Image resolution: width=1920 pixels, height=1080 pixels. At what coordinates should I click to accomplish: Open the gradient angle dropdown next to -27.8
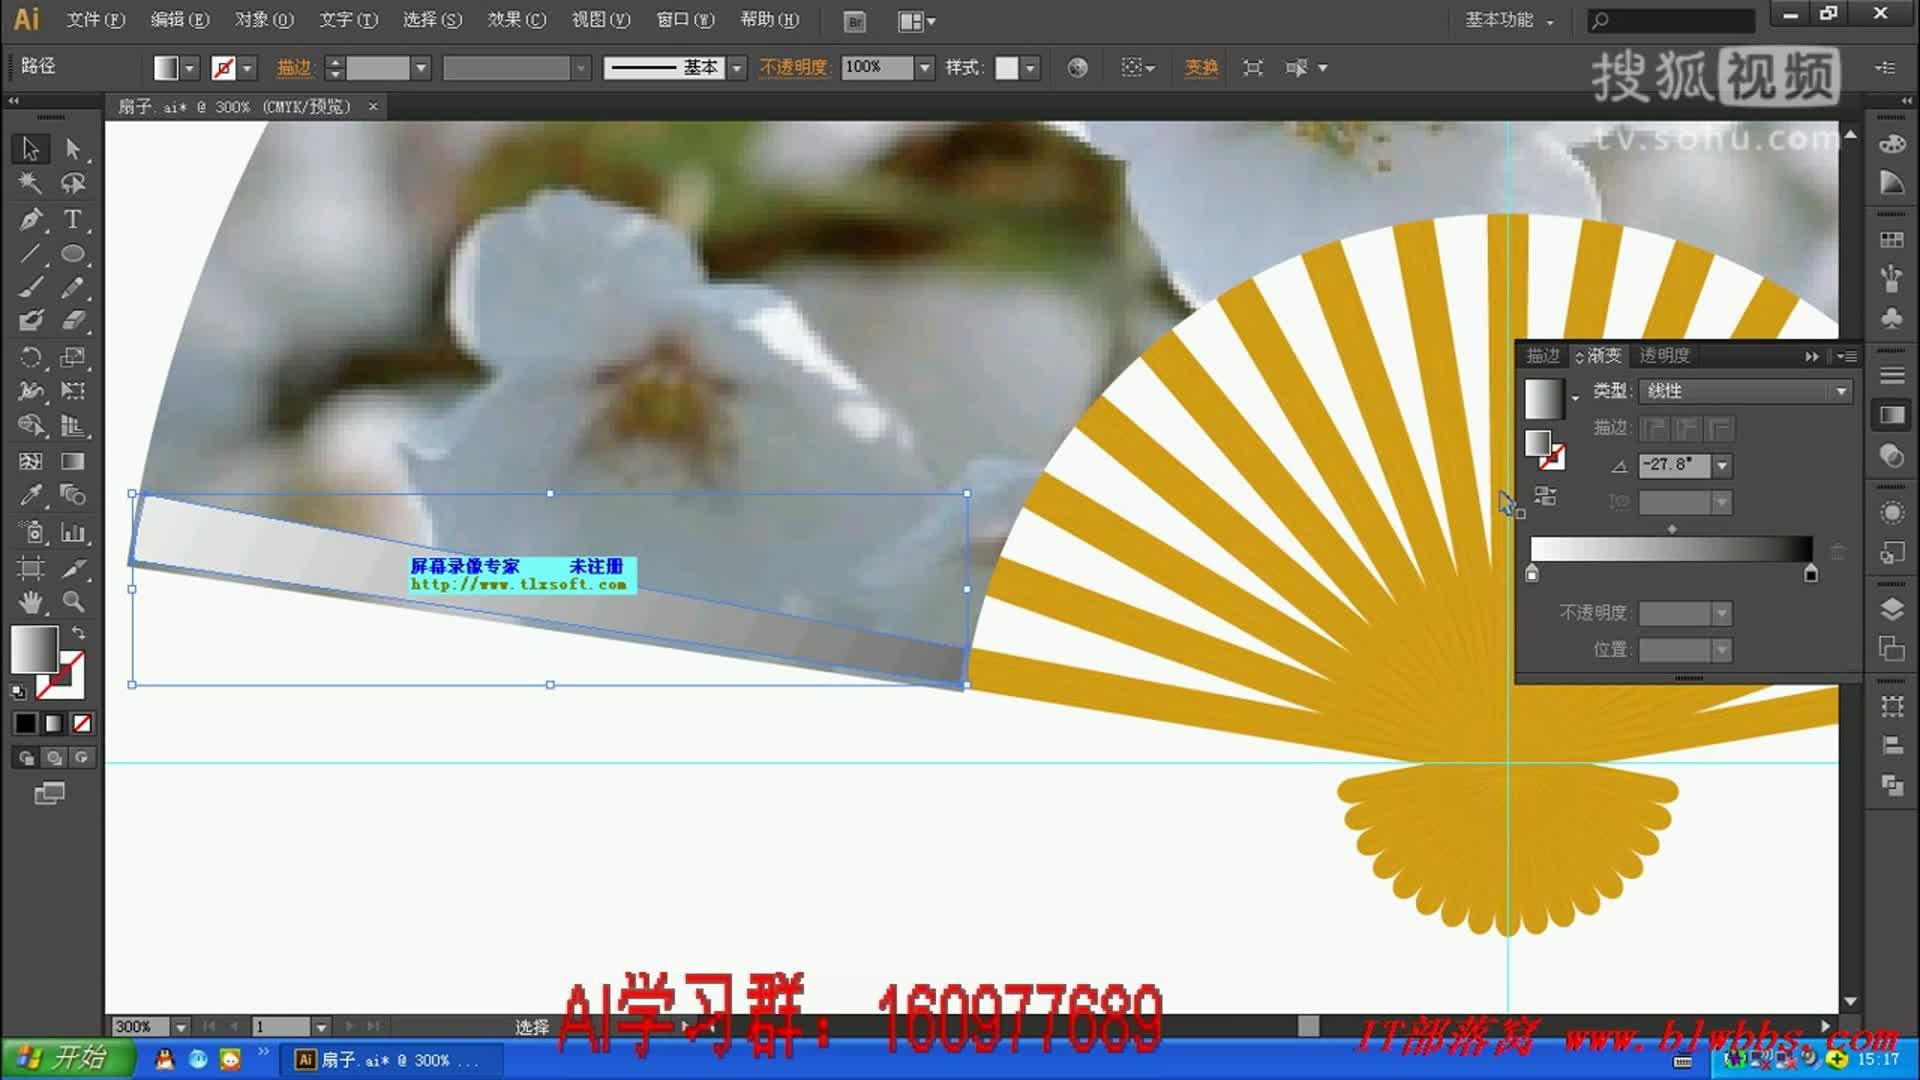point(1722,466)
